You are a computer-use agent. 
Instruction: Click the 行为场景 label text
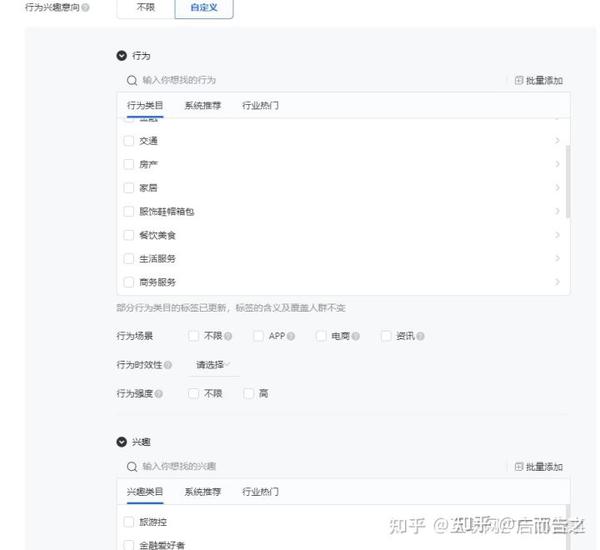coord(135,336)
